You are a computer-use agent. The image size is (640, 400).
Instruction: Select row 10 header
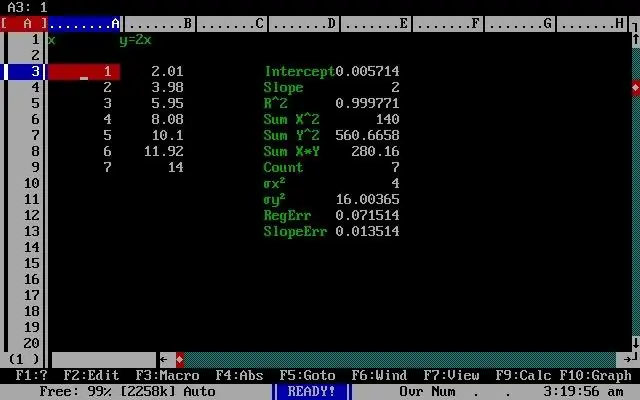click(x=24, y=183)
